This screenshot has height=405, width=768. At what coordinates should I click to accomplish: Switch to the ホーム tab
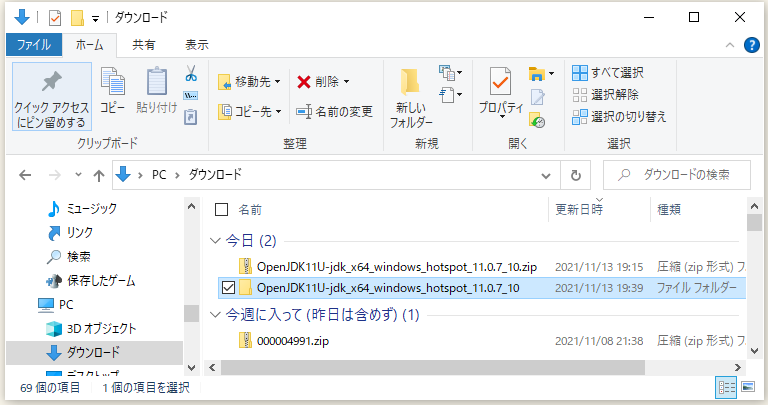[x=90, y=45]
